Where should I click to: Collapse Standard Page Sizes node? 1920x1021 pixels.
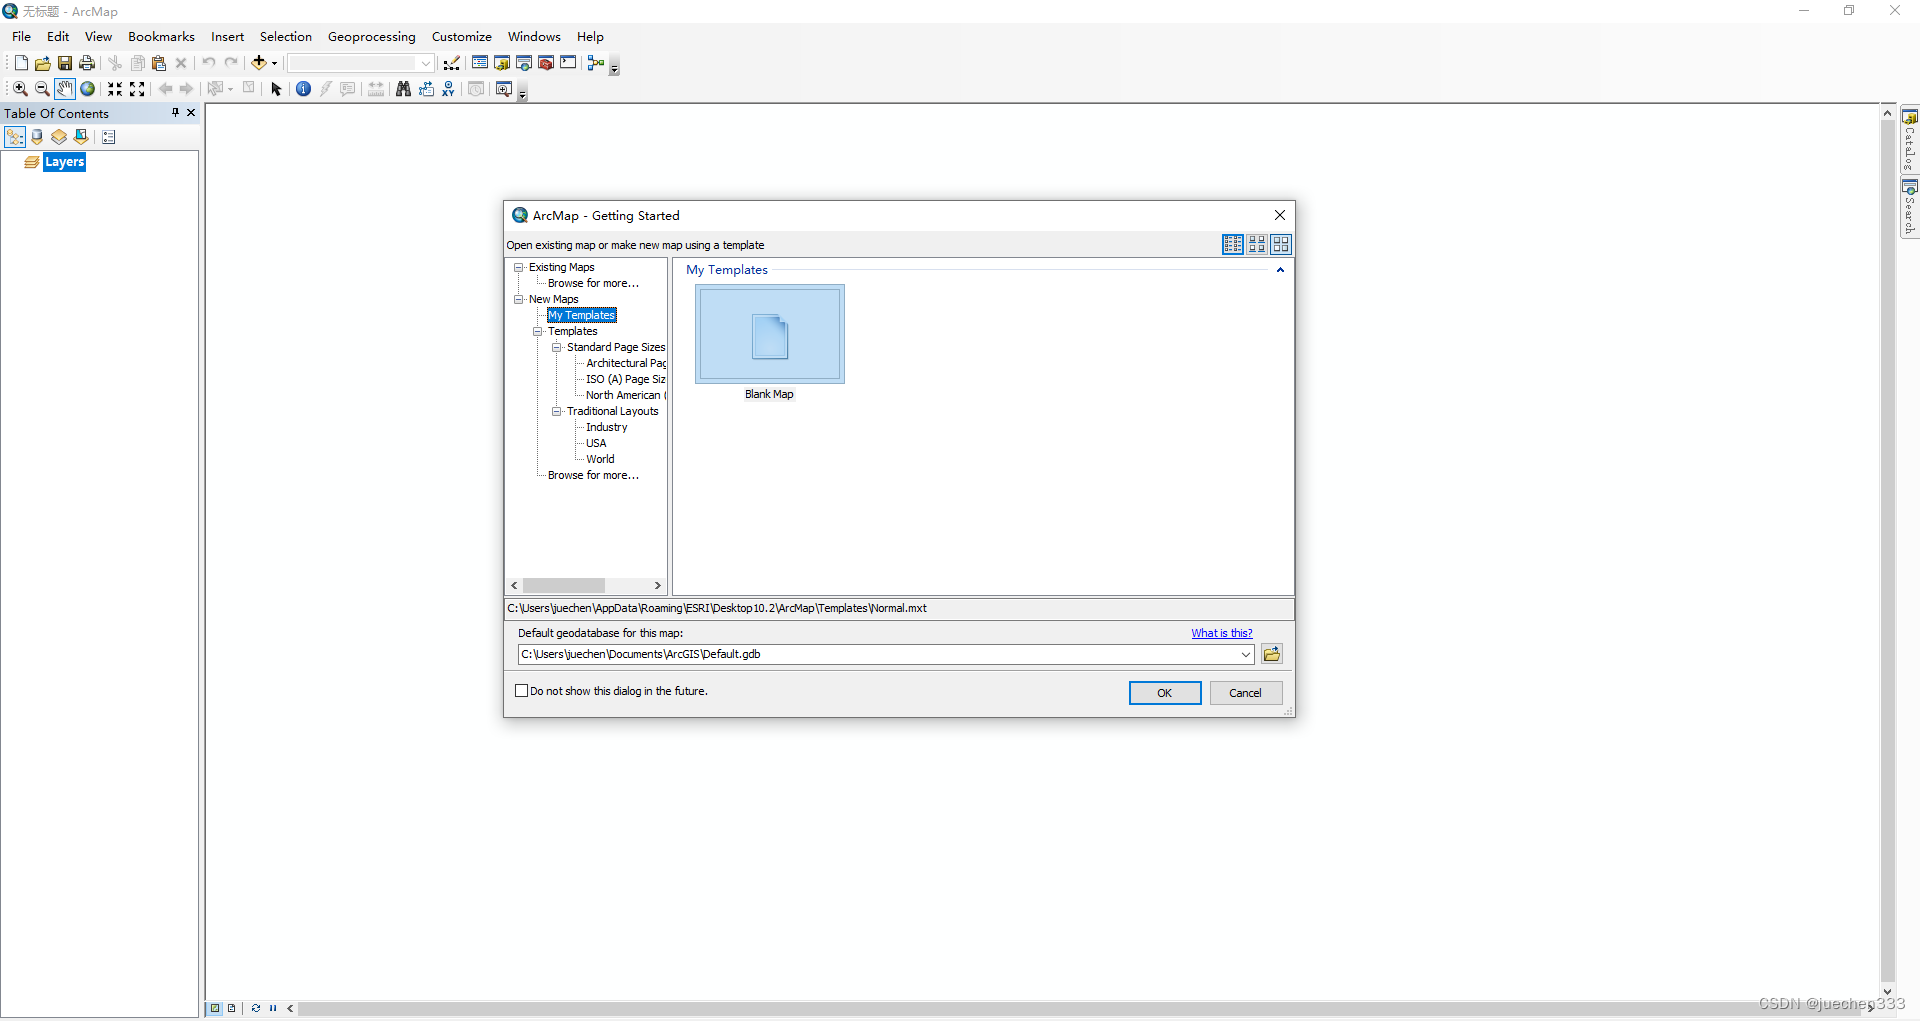pos(557,347)
